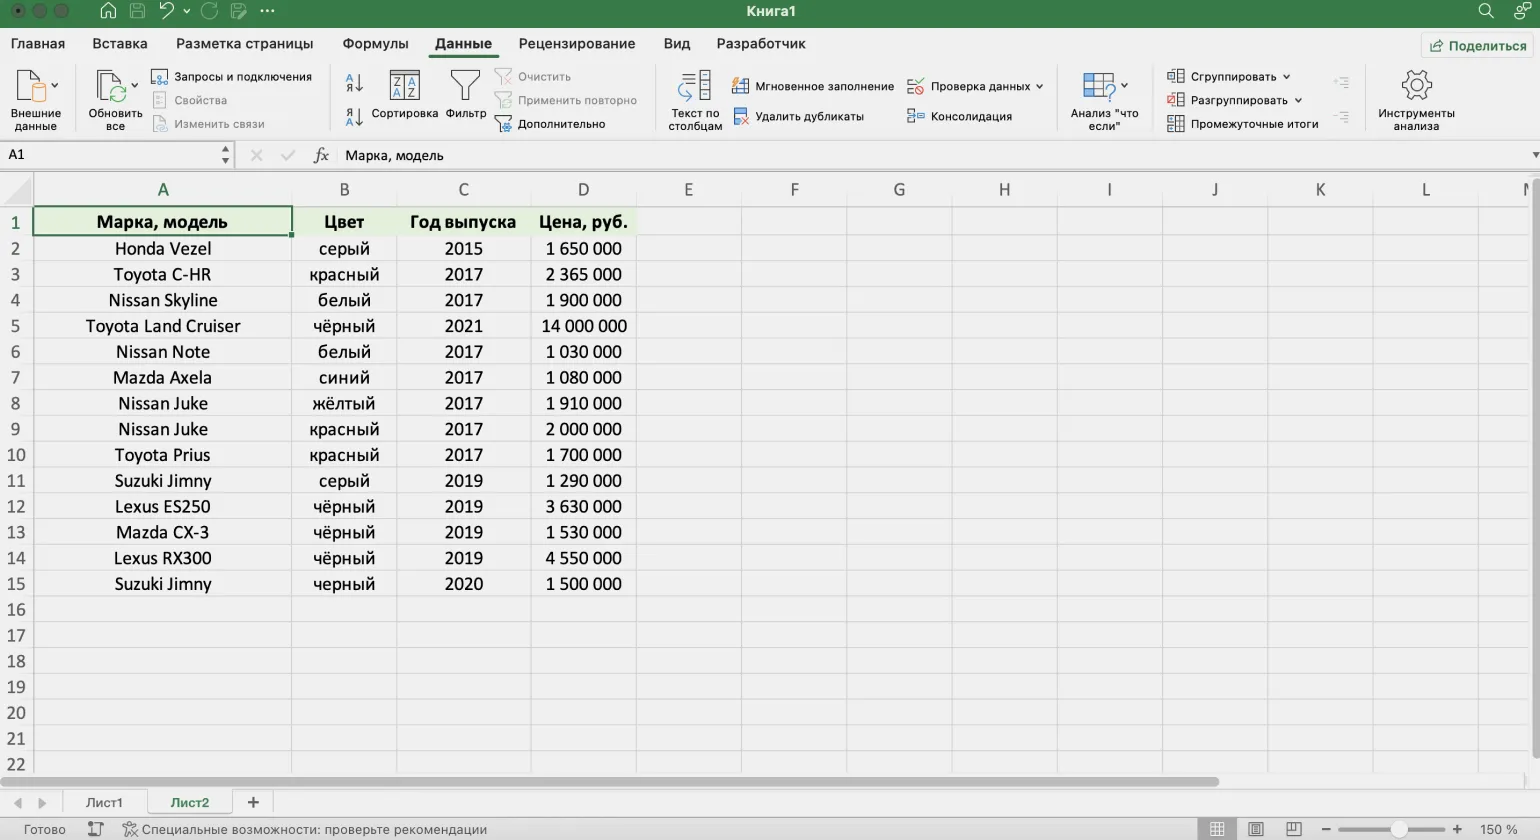Click the Name Box showing A1

[x=110, y=155]
